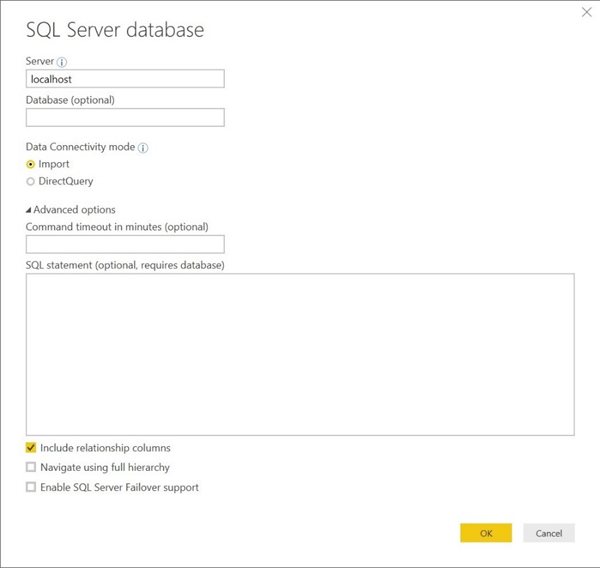Image resolution: width=600 pixels, height=568 pixels.
Task: Uncheck Include relationship columns
Action: coord(31,447)
